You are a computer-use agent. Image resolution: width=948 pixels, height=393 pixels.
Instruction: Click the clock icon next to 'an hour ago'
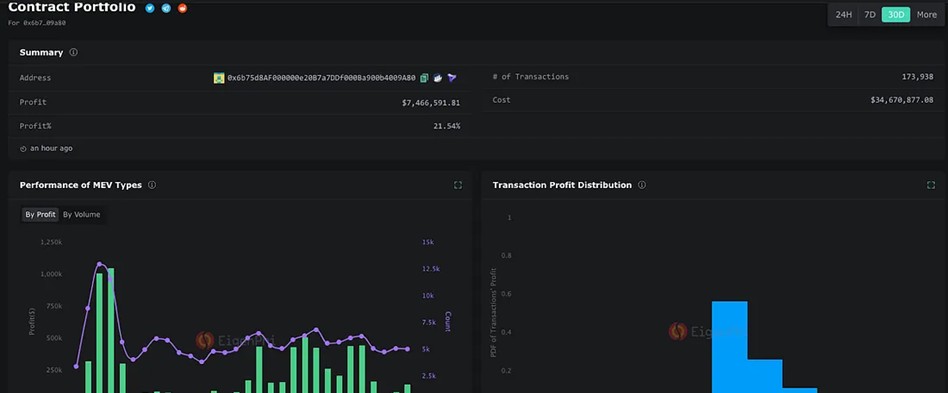[23, 149]
